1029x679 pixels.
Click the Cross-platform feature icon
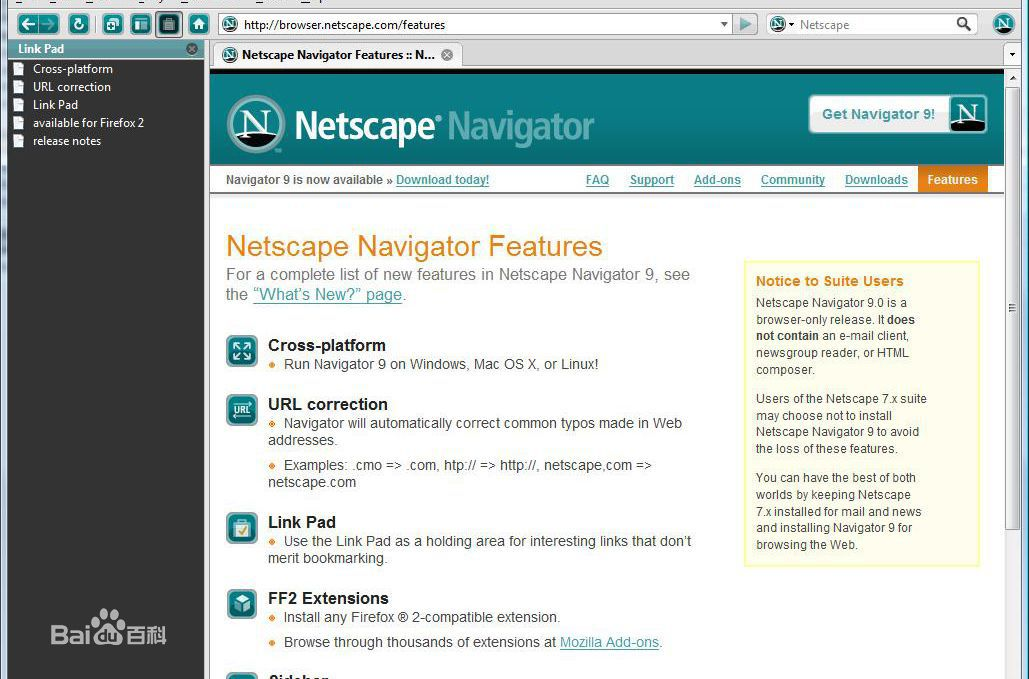[x=242, y=351]
